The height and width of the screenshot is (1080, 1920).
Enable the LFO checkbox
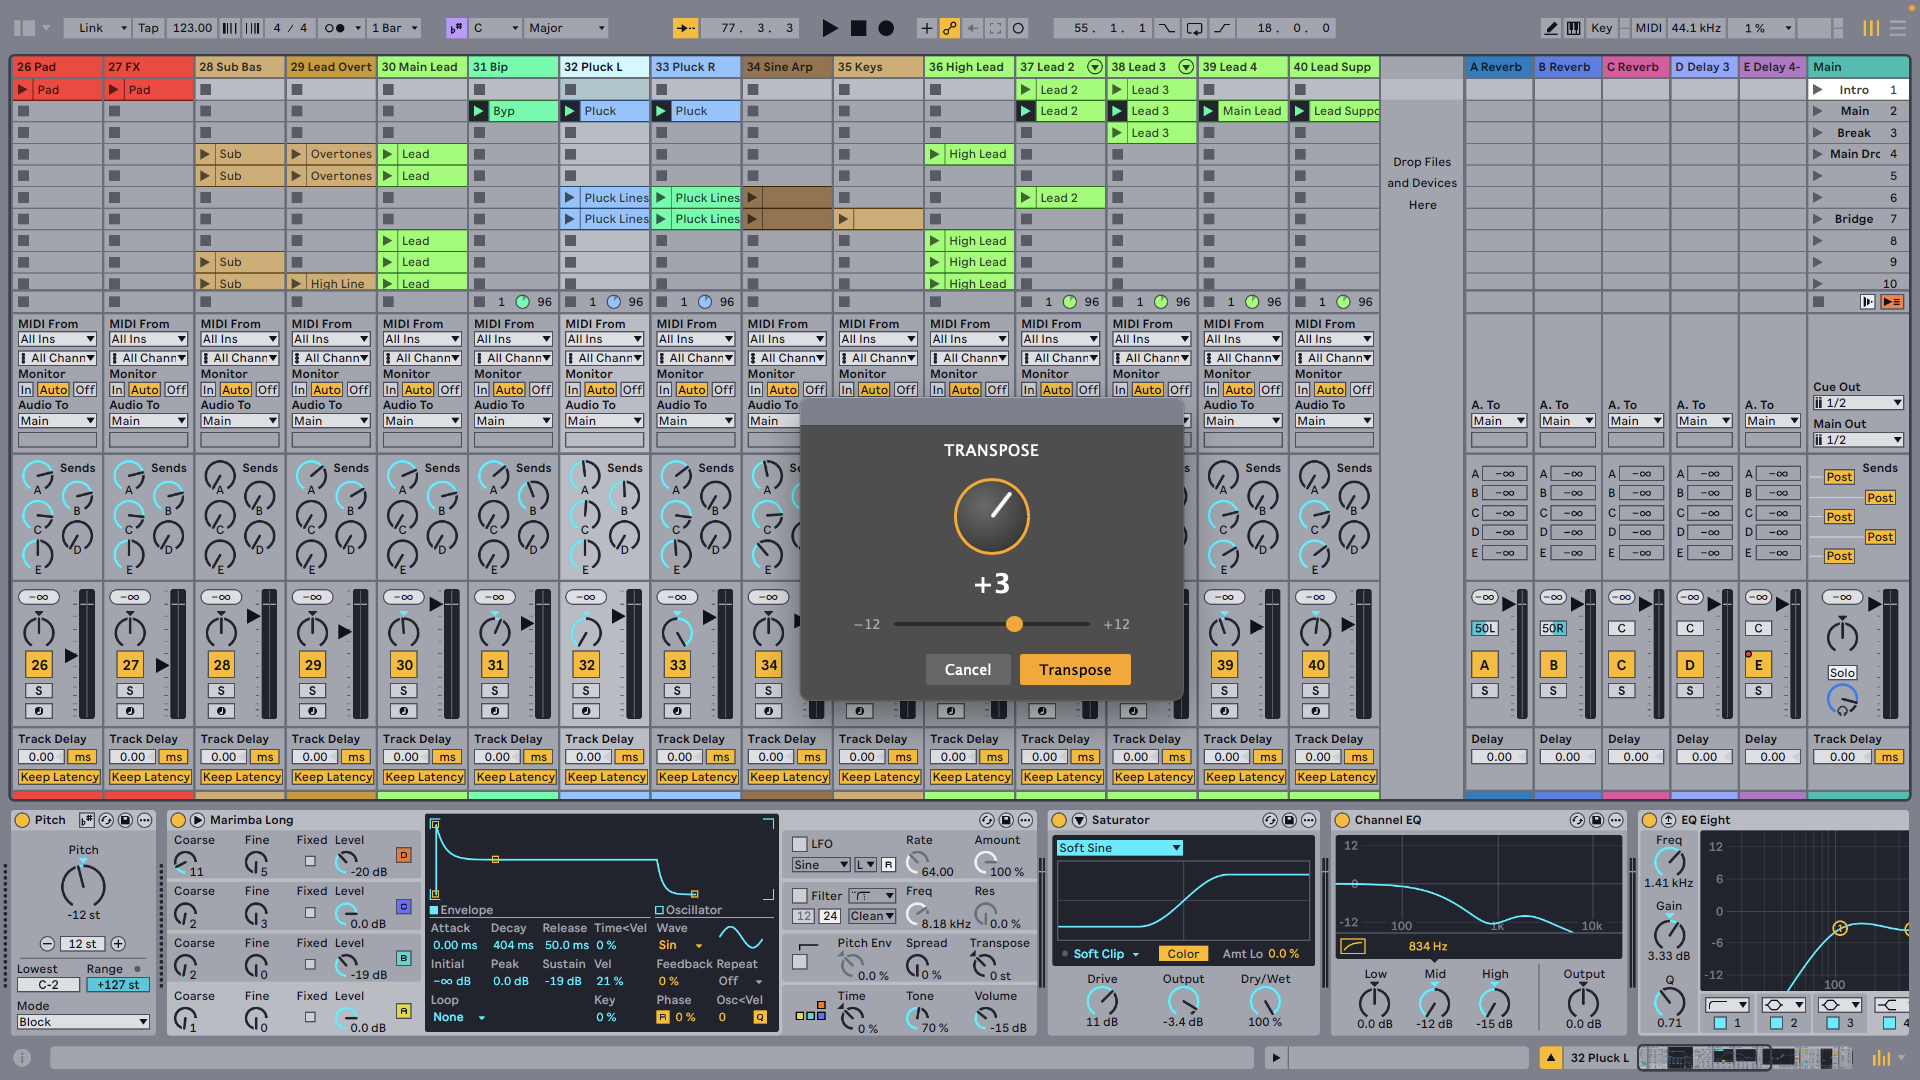click(x=800, y=844)
